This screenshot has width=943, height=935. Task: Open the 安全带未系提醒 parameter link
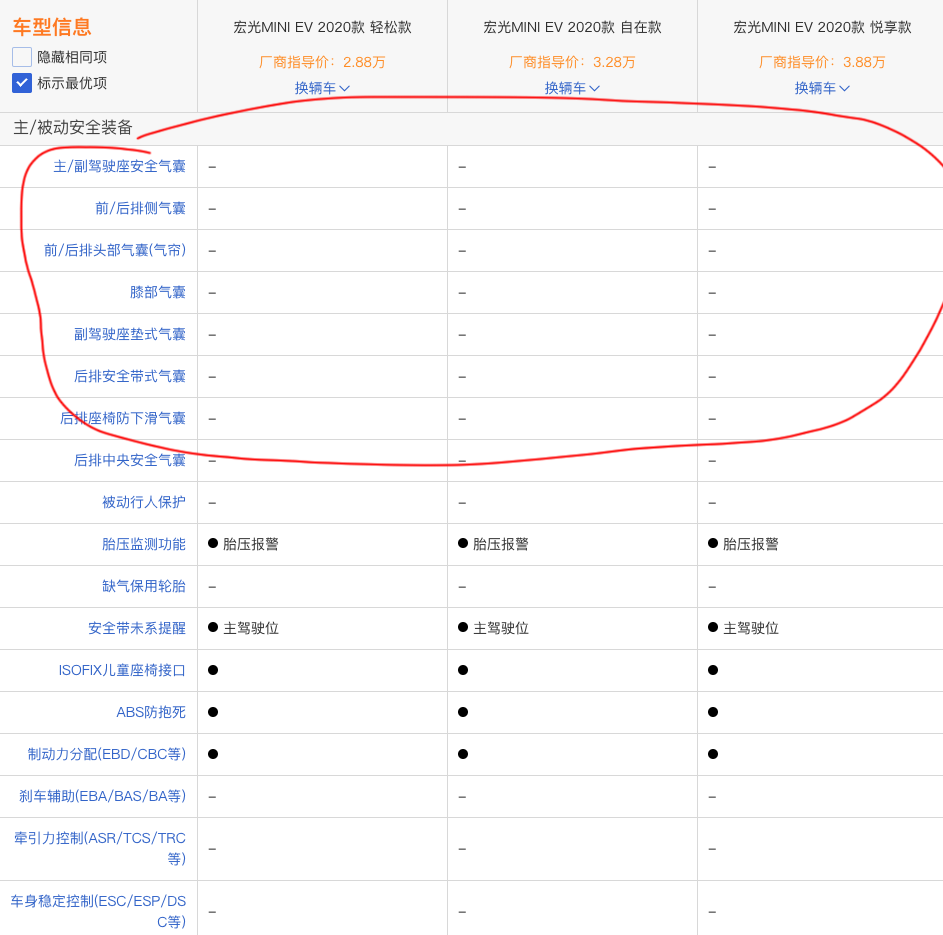click(x=136, y=628)
